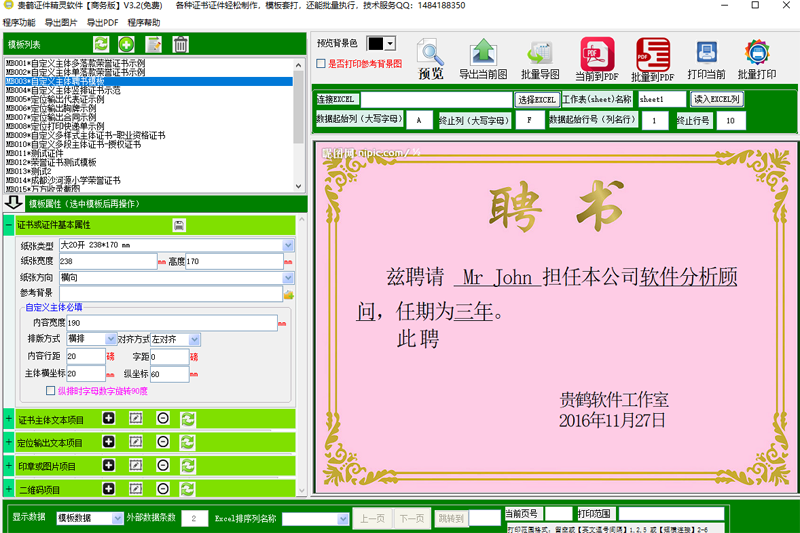
Task: Click the 批量打印 batch print icon
Action: click(757, 53)
